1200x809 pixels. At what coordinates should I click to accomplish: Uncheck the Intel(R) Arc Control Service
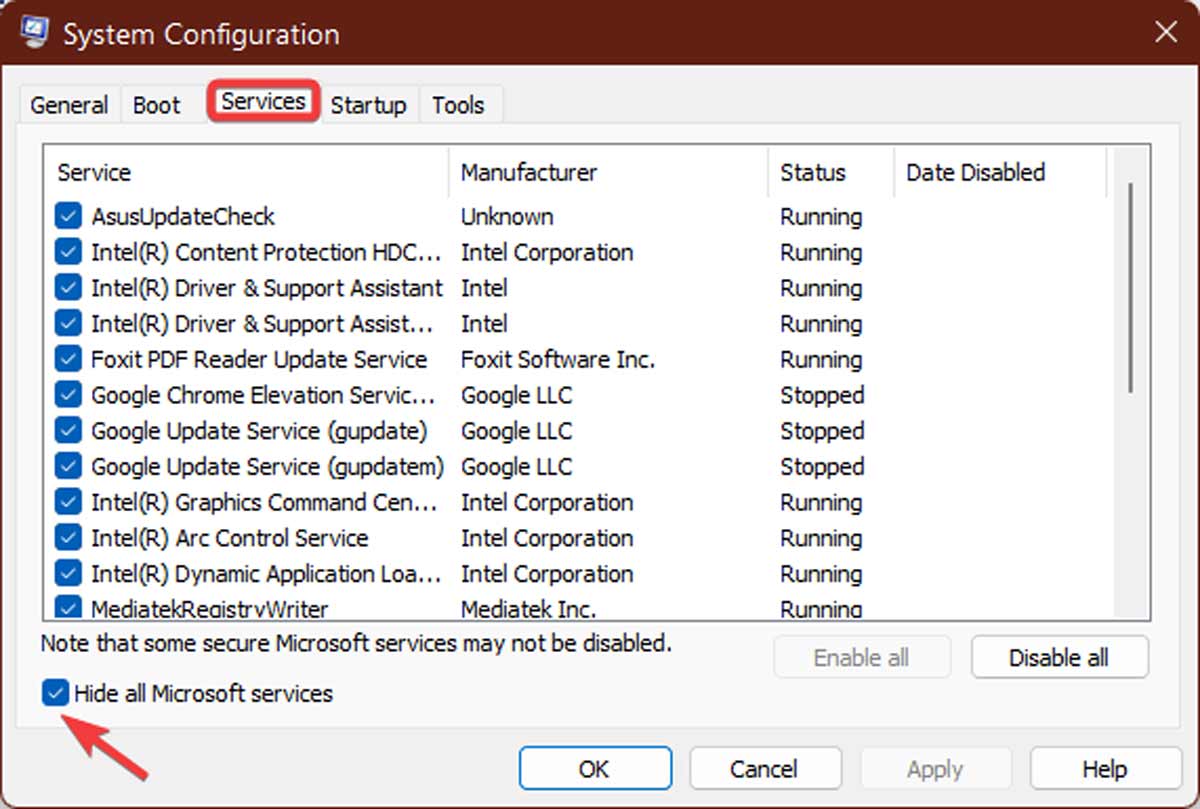(x=67, y=538)
